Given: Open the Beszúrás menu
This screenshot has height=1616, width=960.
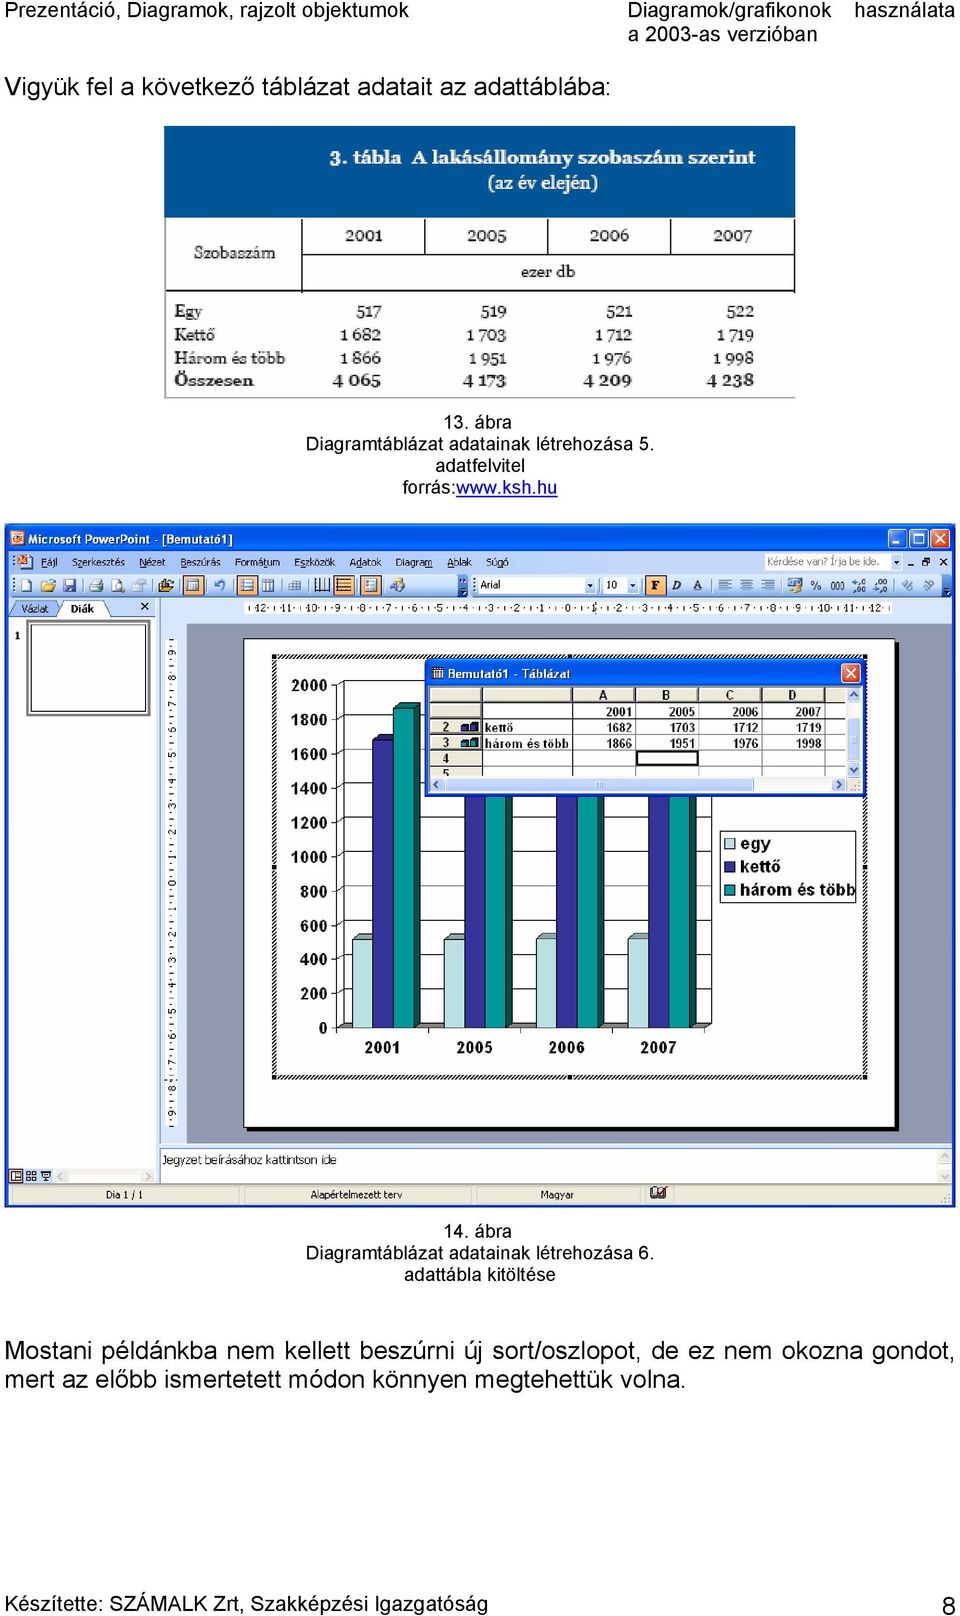Looking at the screenshot, I should pyautogui.click(x=200, y=562).
